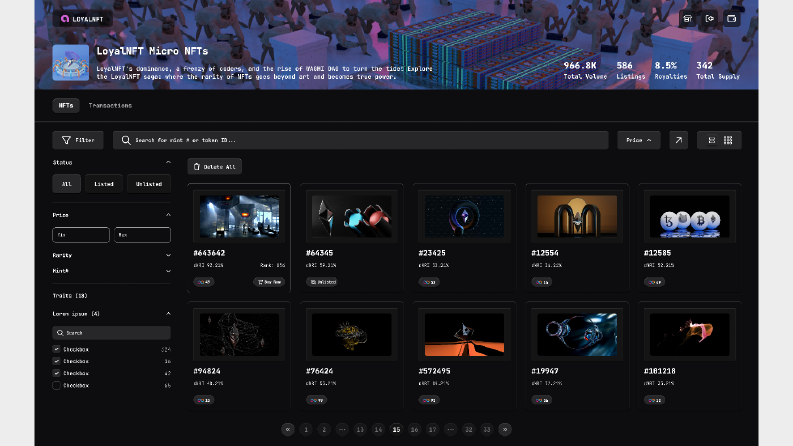Click the log out icon in top bar
The height and width of the screenshot is (446, 793).
point(710,19)
